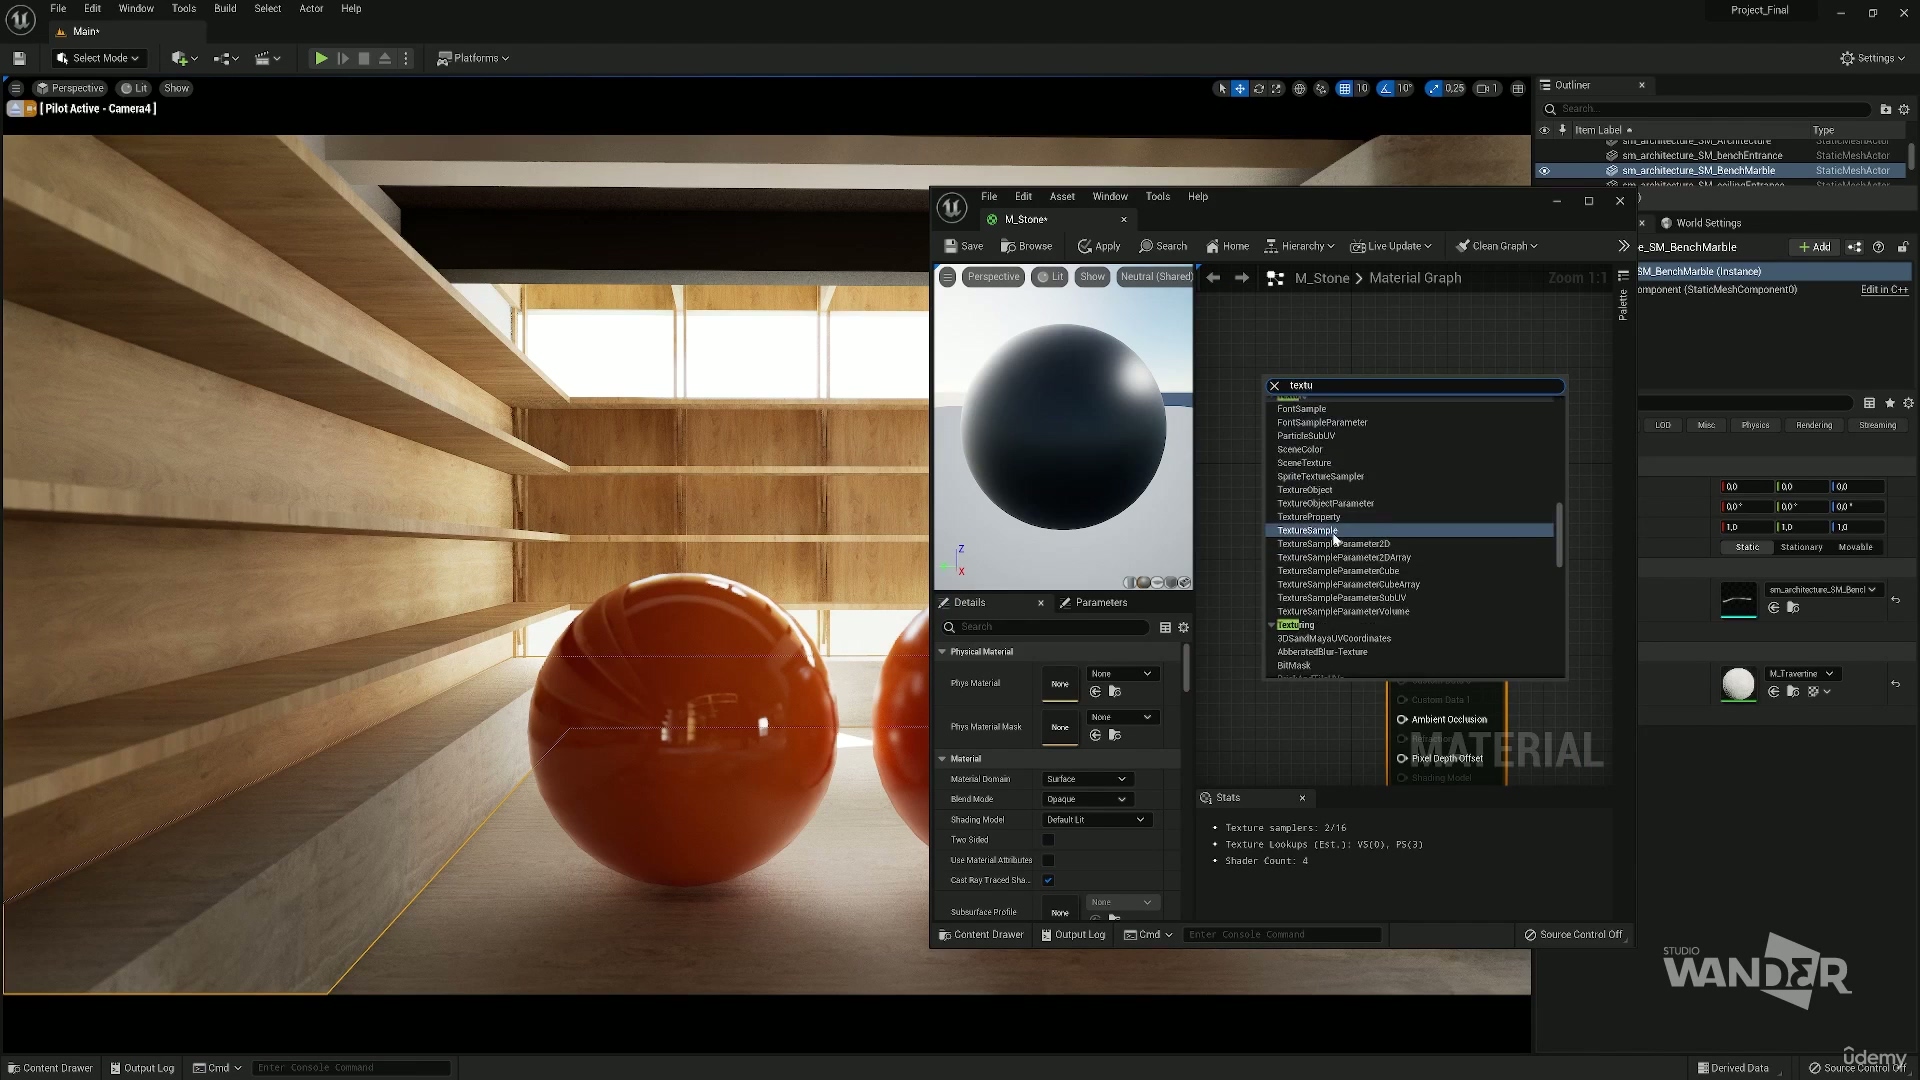Choose TextureSample from the node list
1920x1080 pixels.
1306,531
